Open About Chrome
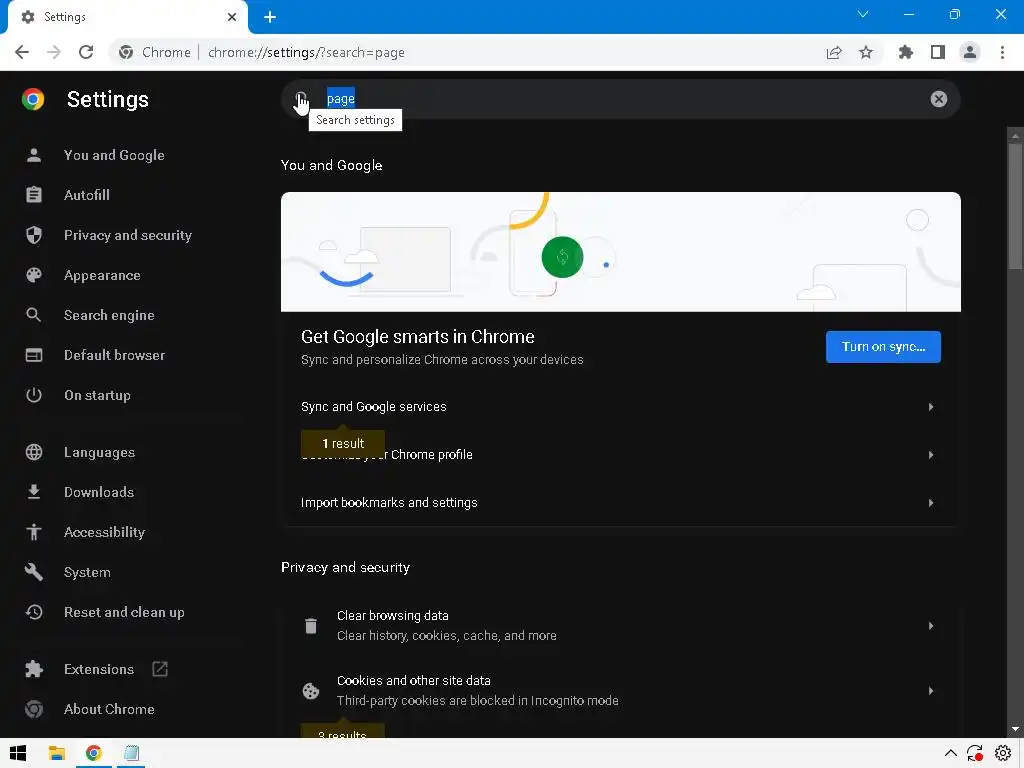Image resolution: width=1024 pixels, height=768 pixels. [109, 709]
